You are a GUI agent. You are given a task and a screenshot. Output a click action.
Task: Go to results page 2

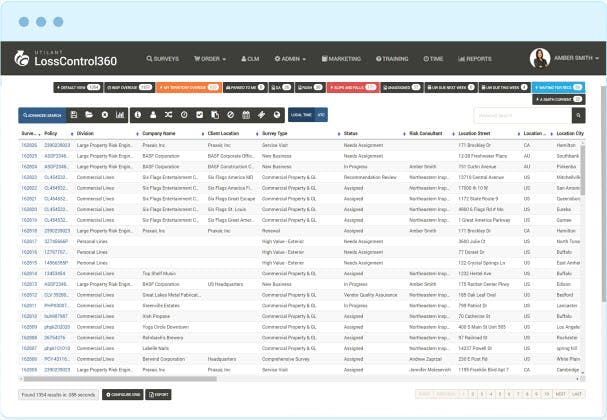[x=473, y=394]
